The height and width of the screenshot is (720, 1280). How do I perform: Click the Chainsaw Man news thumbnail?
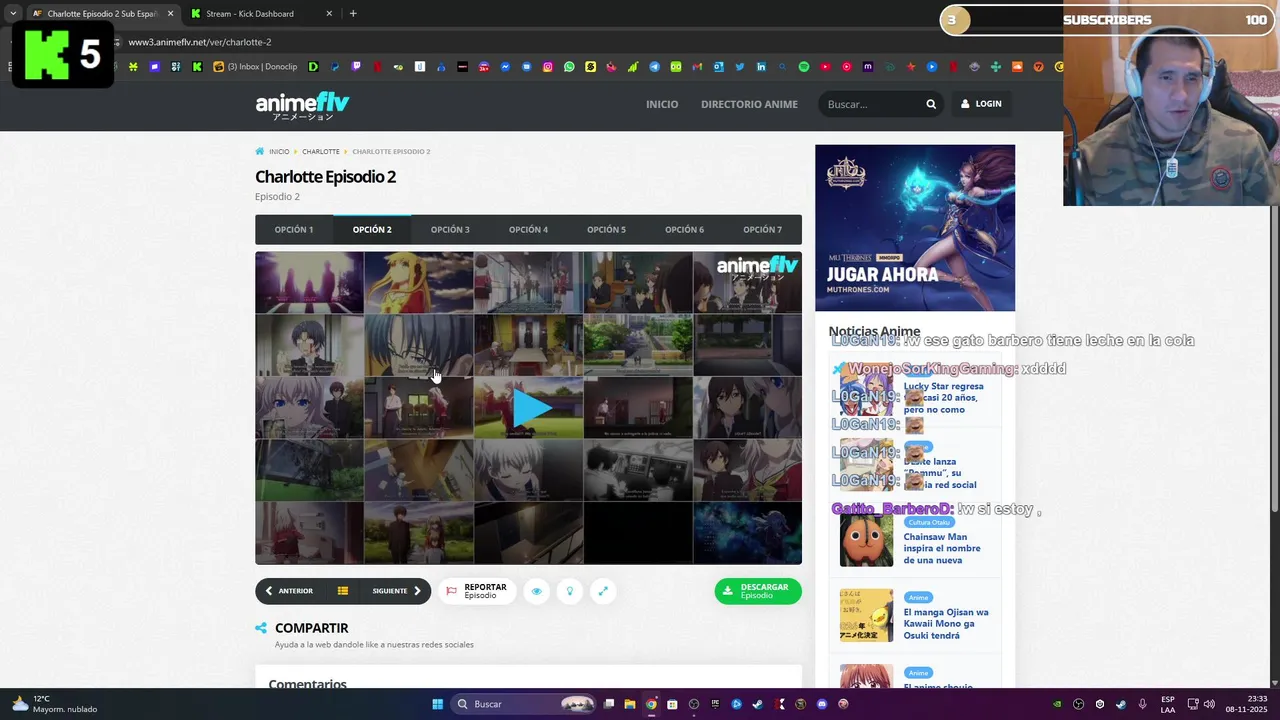point(866,540)
